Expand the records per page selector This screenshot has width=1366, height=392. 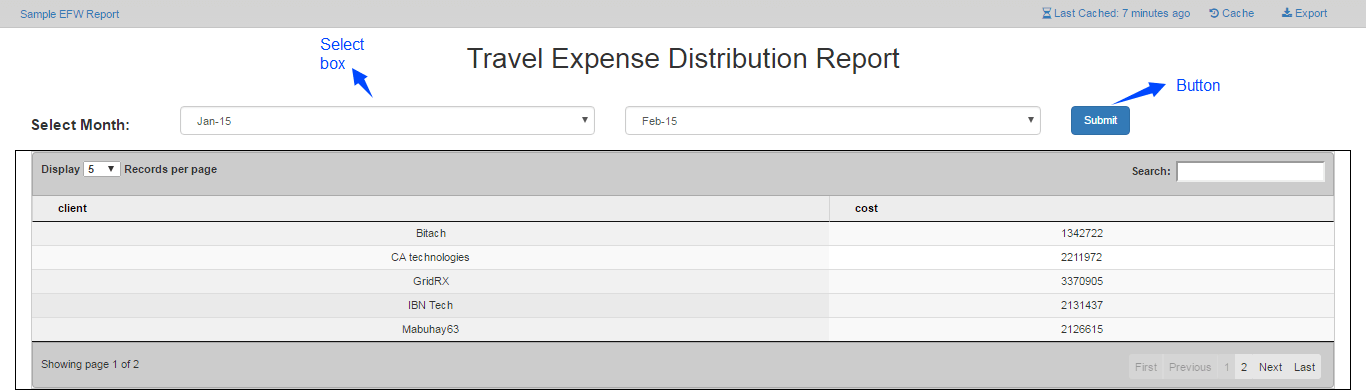102,170
